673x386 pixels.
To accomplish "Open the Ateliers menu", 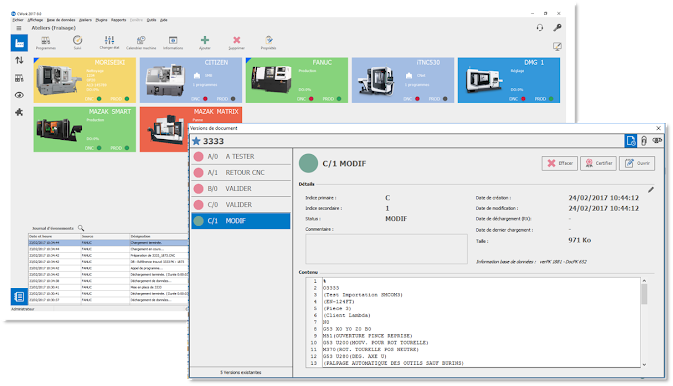I will click(x=85, y=20).
